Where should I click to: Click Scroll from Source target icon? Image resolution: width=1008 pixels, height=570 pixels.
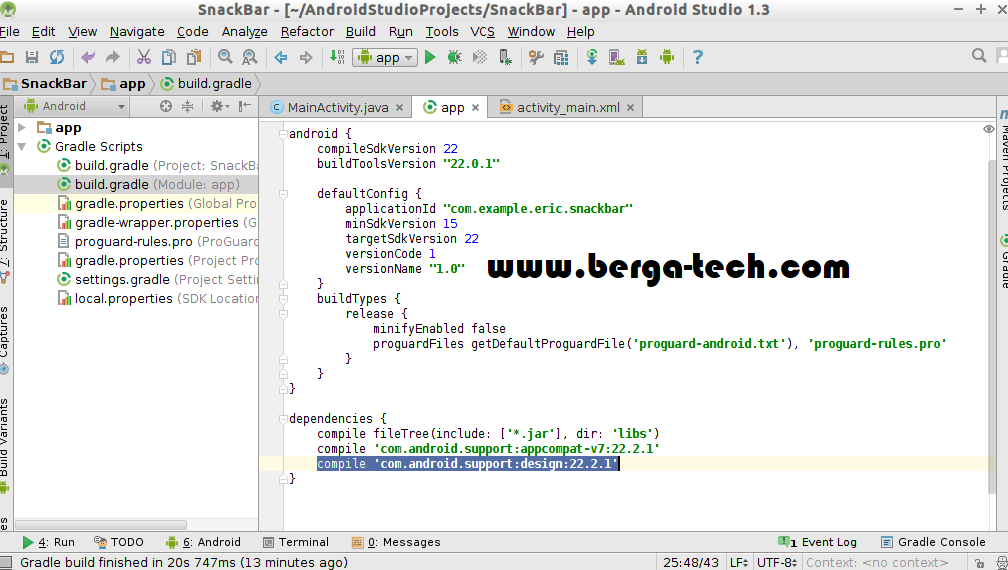166,106
